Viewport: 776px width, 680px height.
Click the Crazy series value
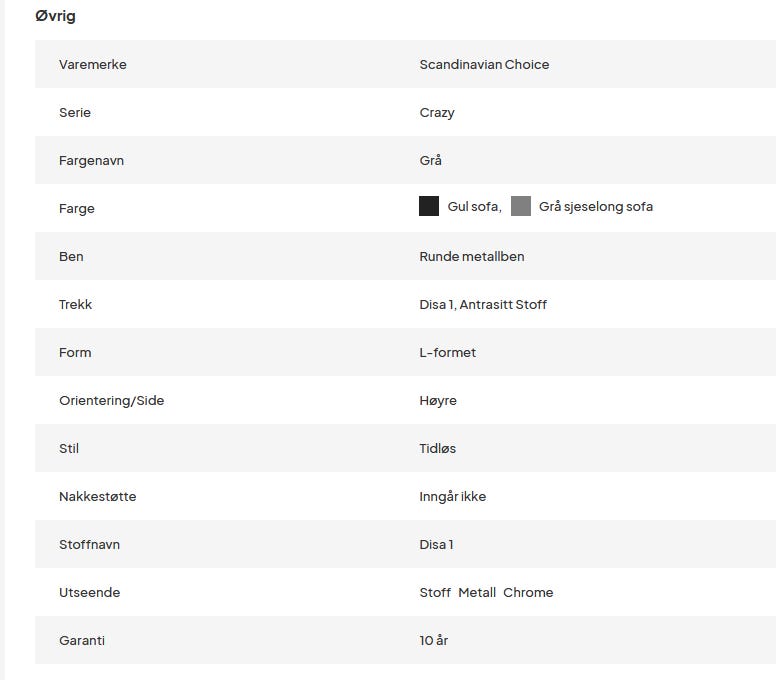click(x=437, y=113)
